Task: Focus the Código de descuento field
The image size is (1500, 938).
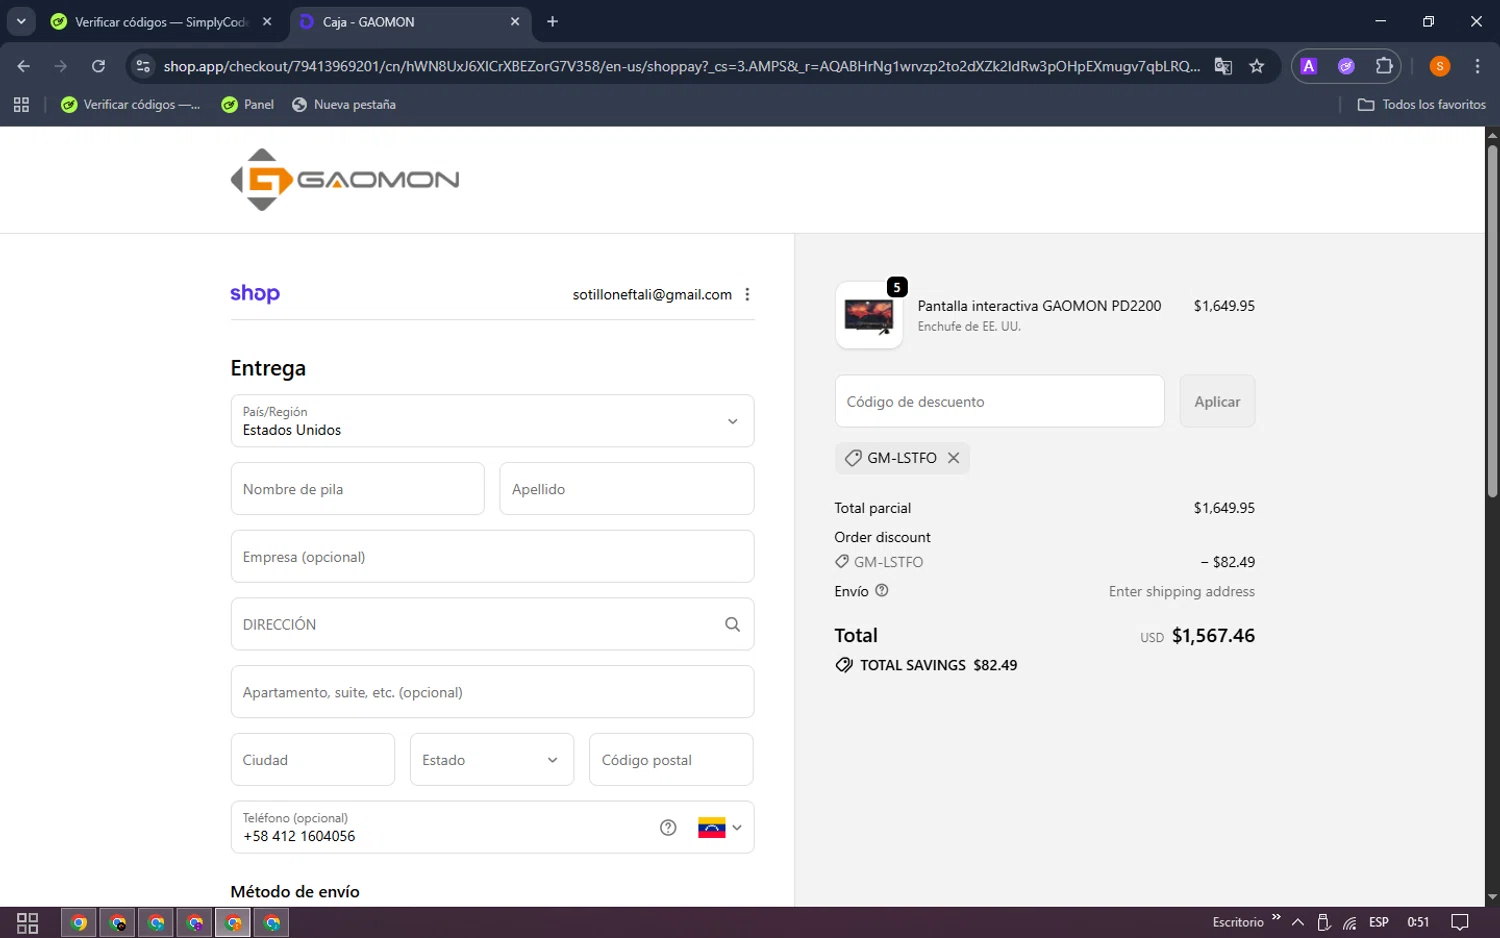Action: [1000, 401]
